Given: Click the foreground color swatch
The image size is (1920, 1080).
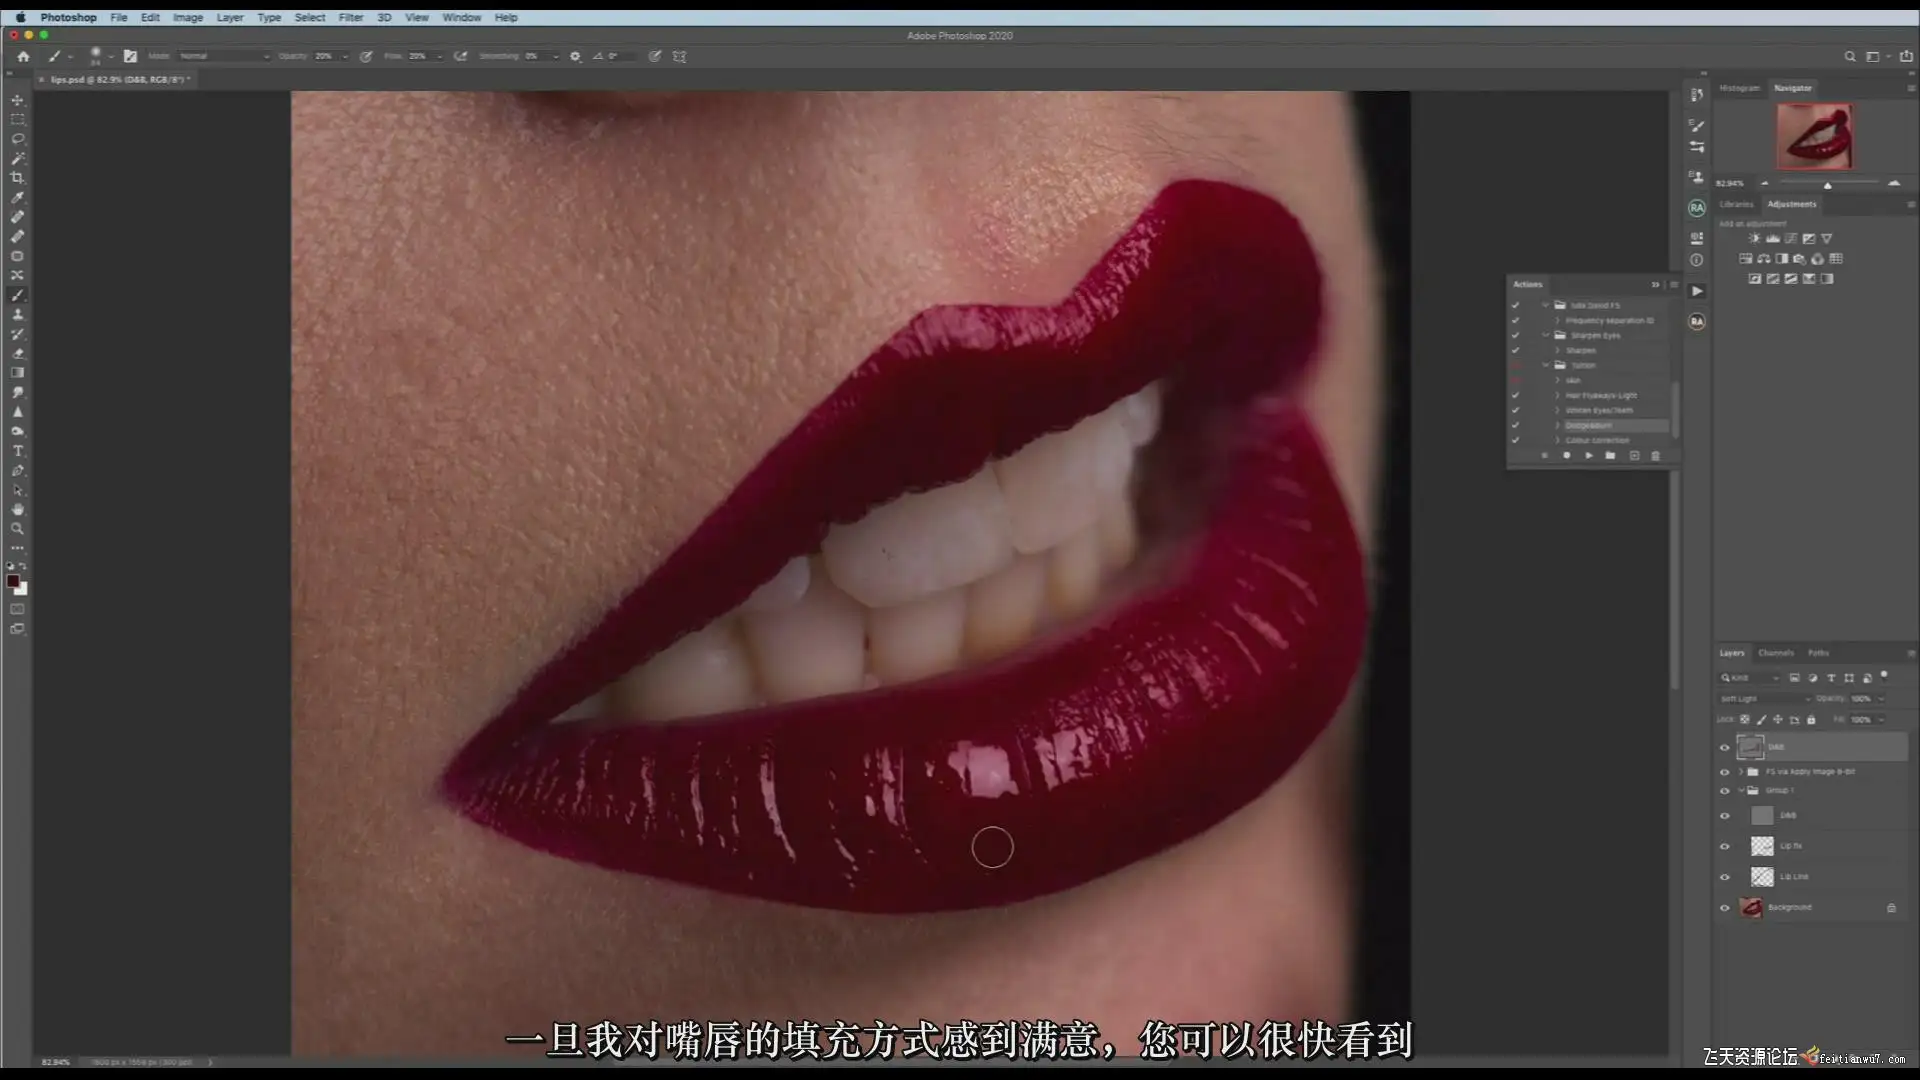Looking at the screenshot, I should pyautogui.click(x=13, y=581).
